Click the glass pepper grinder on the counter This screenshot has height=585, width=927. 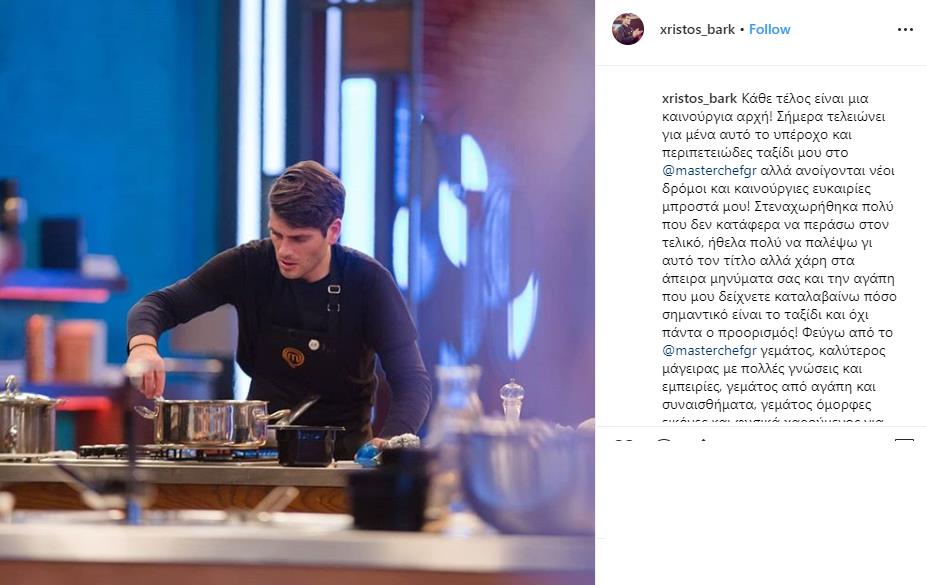pyautogui.click(x=511, y=401)
